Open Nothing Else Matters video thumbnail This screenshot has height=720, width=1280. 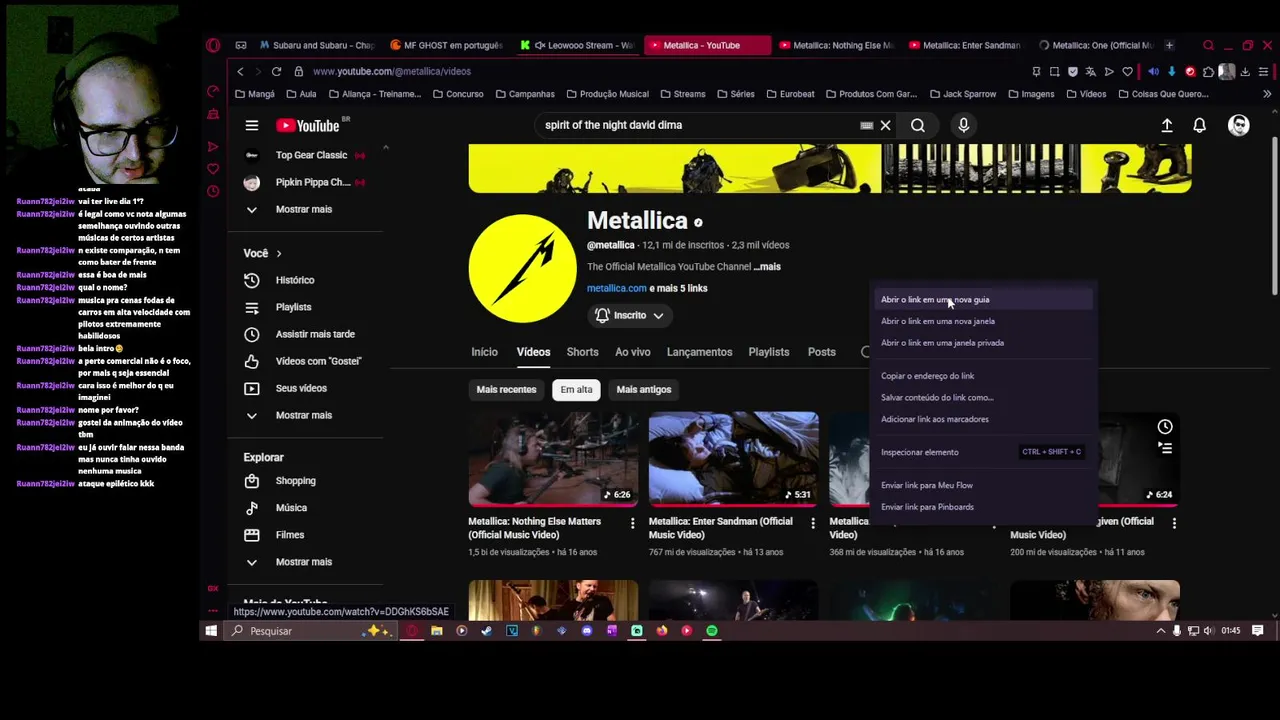point(553,458)
